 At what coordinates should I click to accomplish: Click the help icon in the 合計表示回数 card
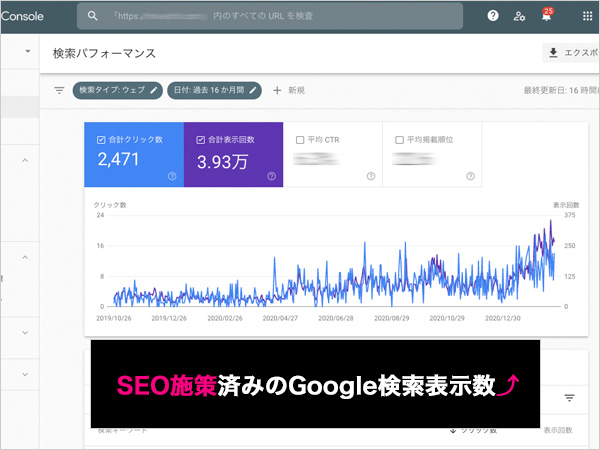[272, 176]
